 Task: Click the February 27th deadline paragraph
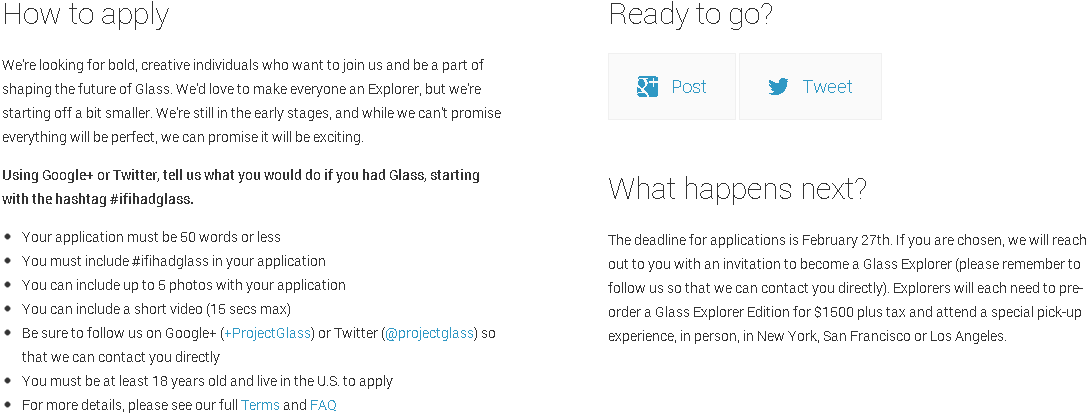846,288
